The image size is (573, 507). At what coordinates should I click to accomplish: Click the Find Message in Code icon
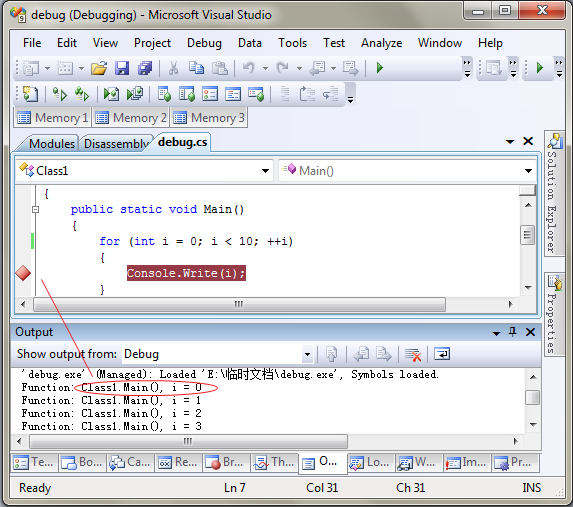point(331,354)
